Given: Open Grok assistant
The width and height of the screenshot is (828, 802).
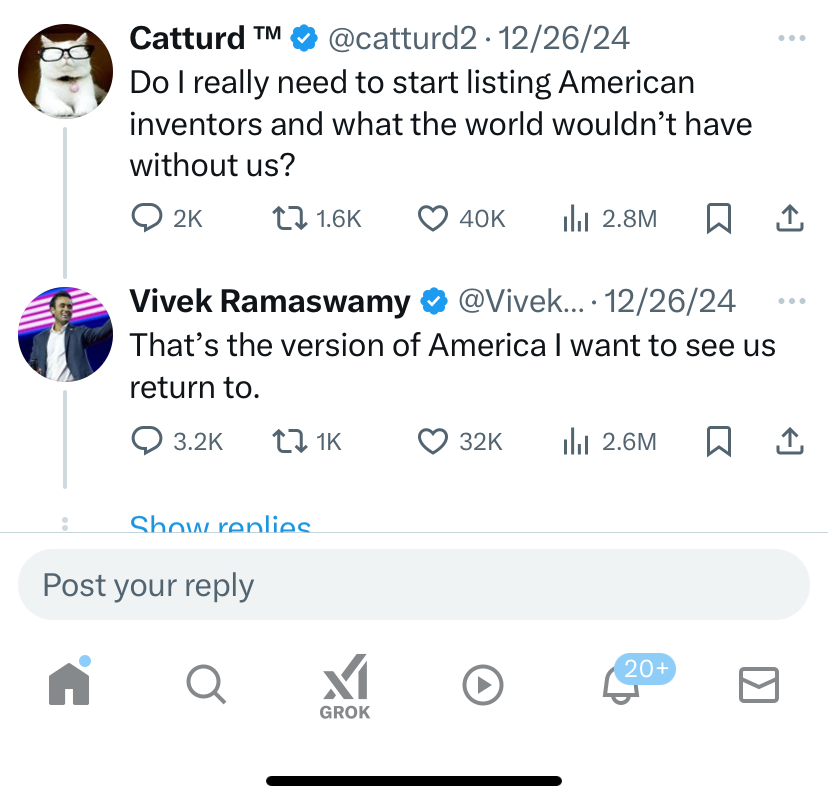Looking at the screenshot, I should coord(345,686).
